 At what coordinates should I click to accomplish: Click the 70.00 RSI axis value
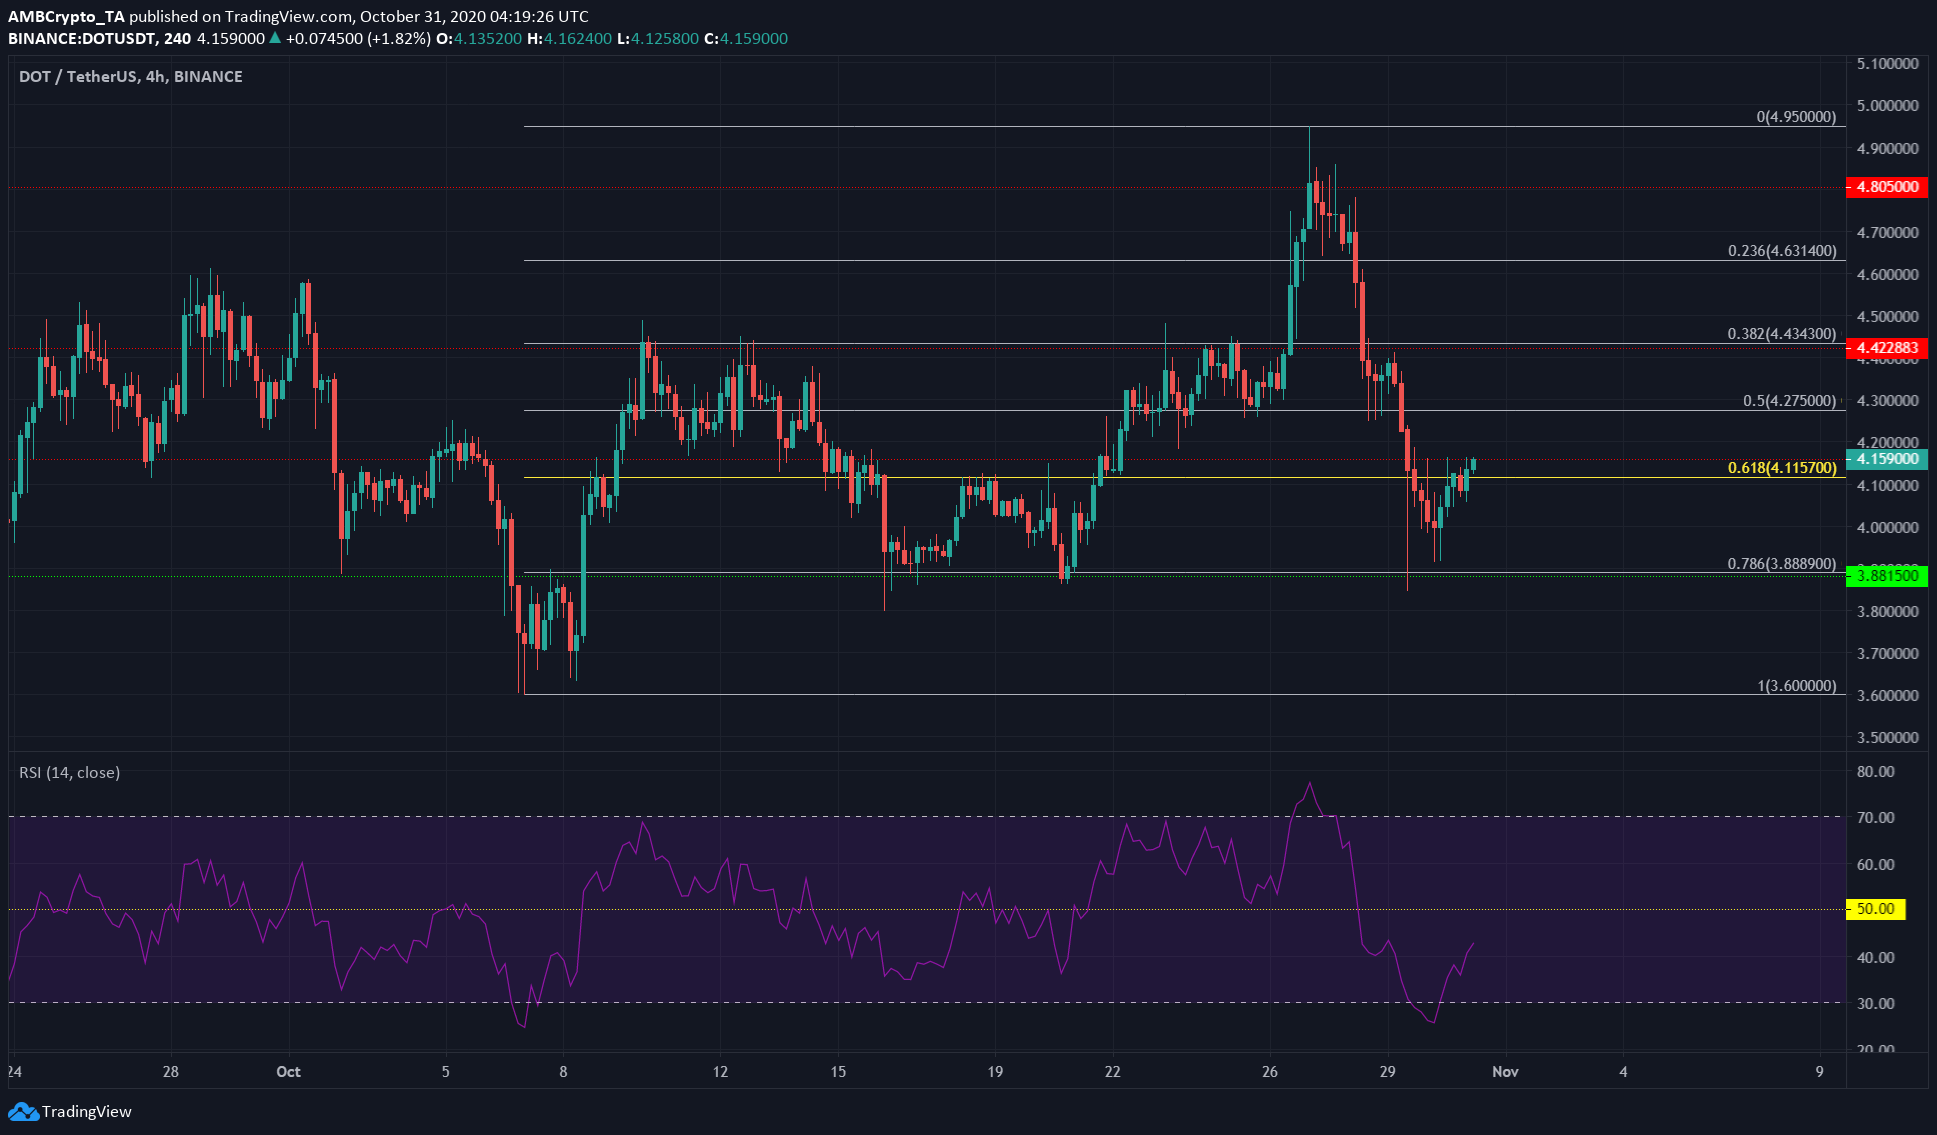pos(1875,818)
